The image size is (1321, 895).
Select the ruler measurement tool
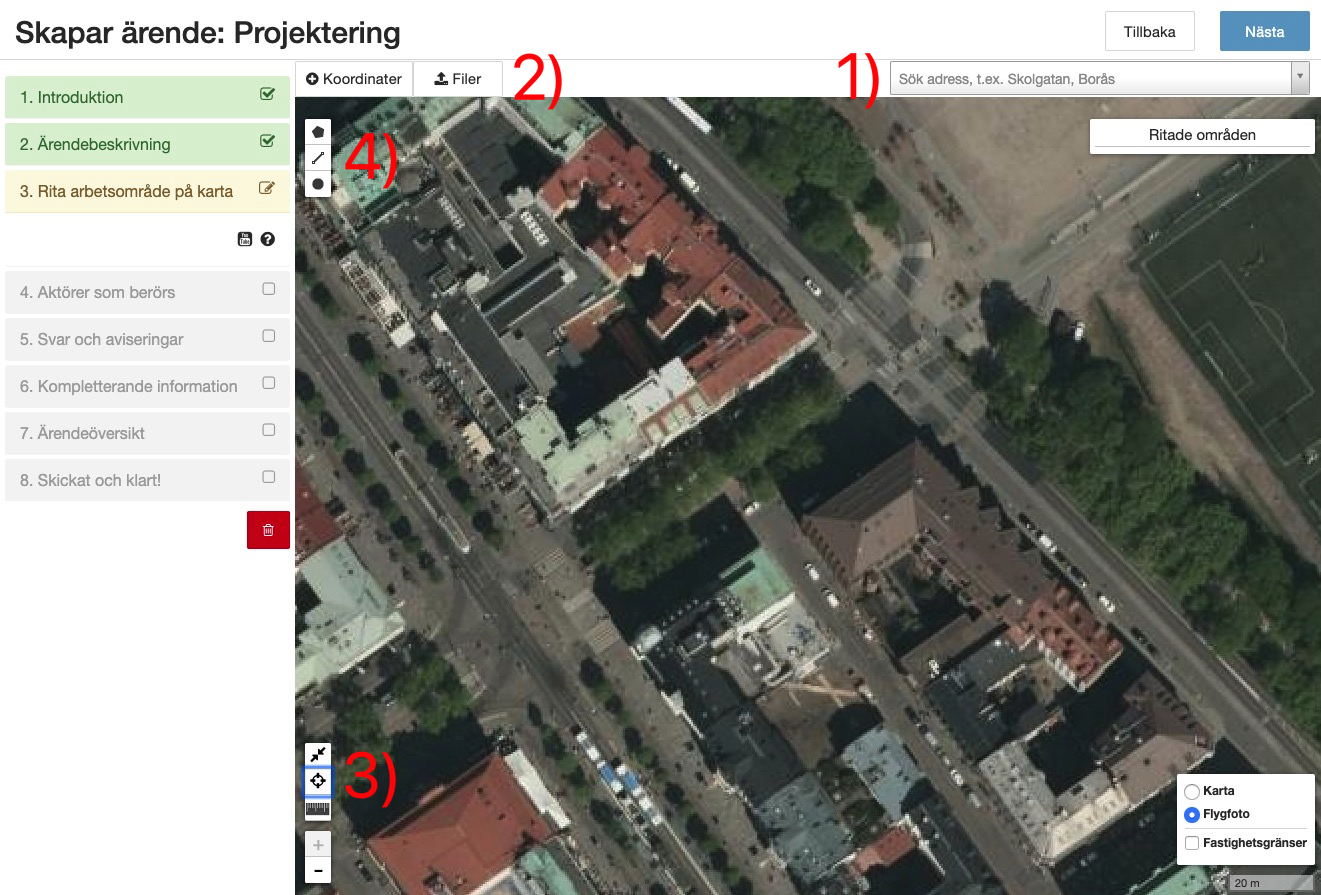tap(317, 808)
